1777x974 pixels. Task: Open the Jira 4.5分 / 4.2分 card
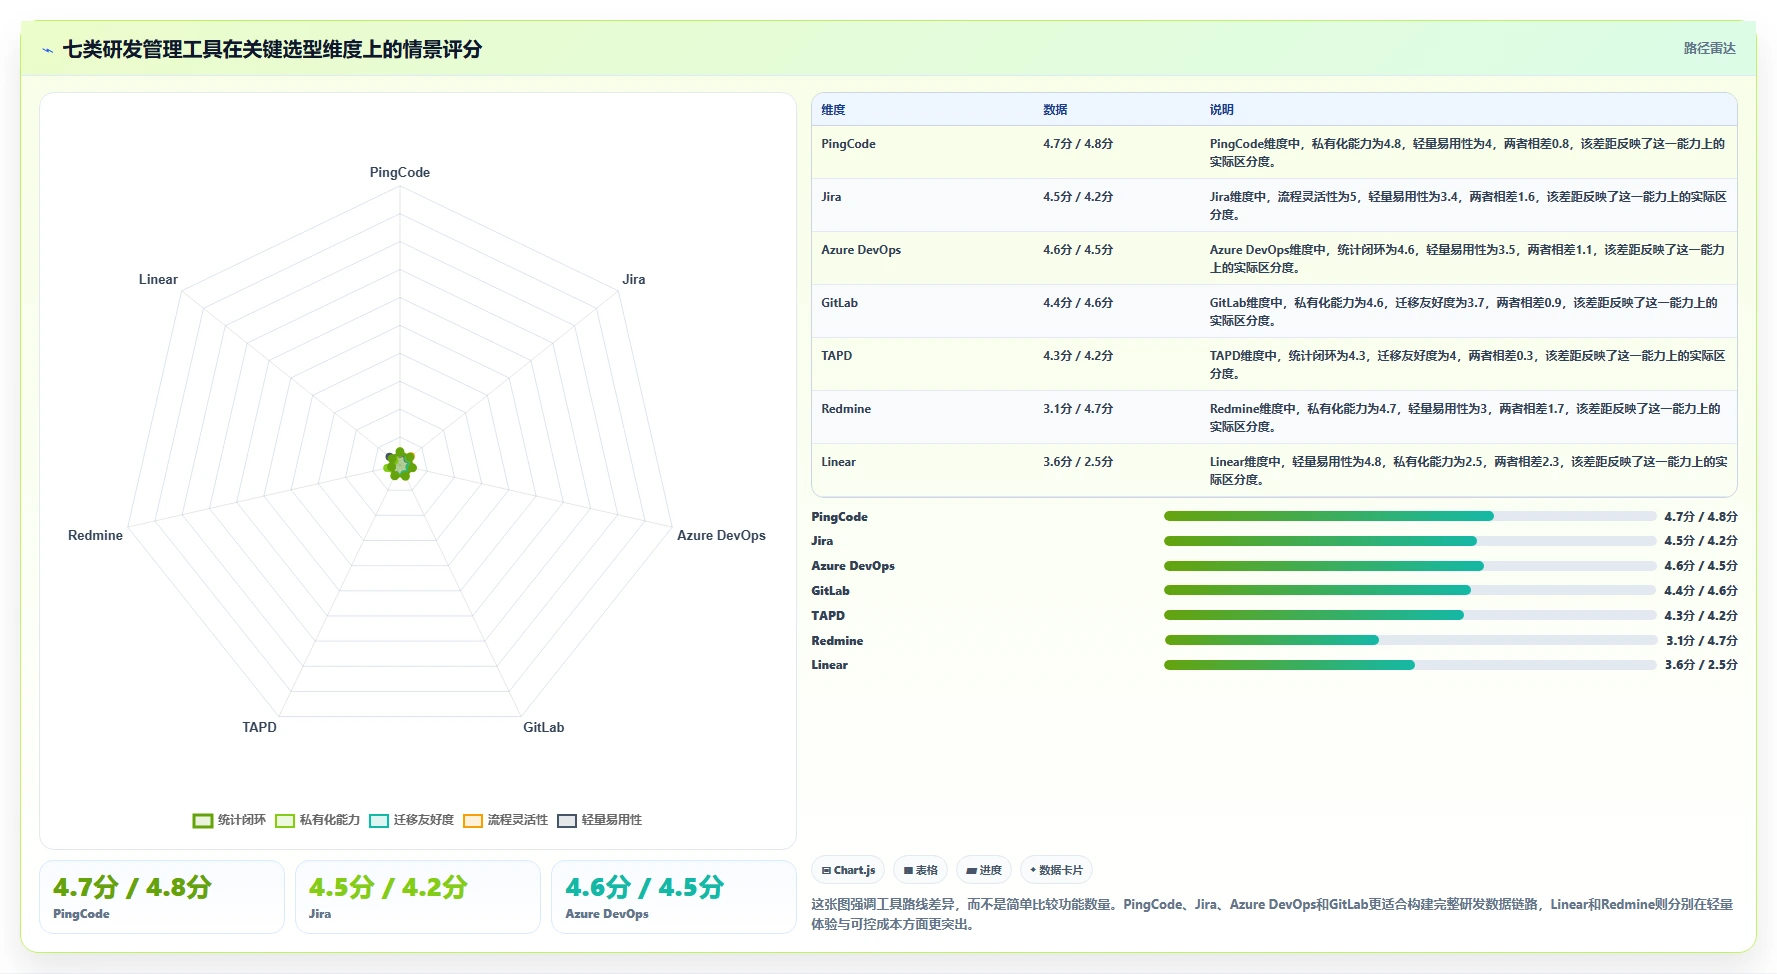(418, 897)
